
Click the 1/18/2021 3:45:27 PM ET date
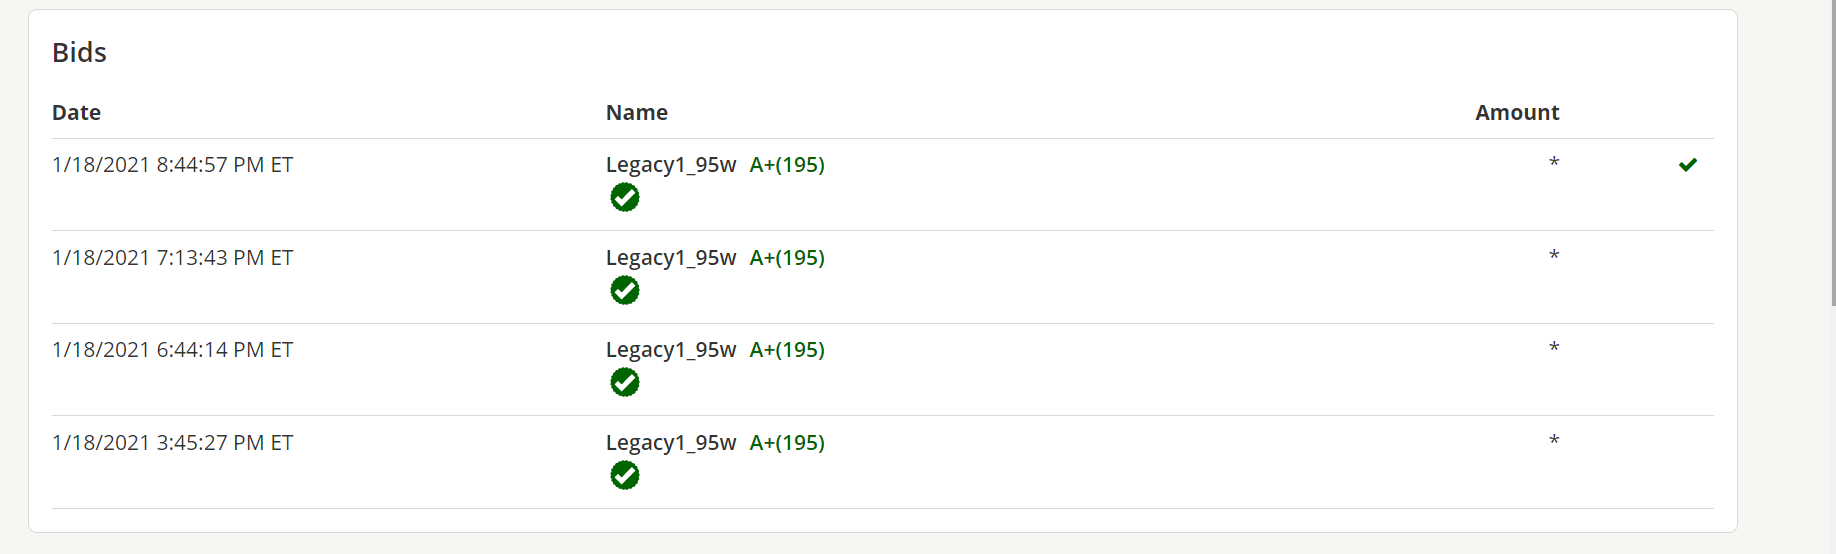(x=173, y=443)
